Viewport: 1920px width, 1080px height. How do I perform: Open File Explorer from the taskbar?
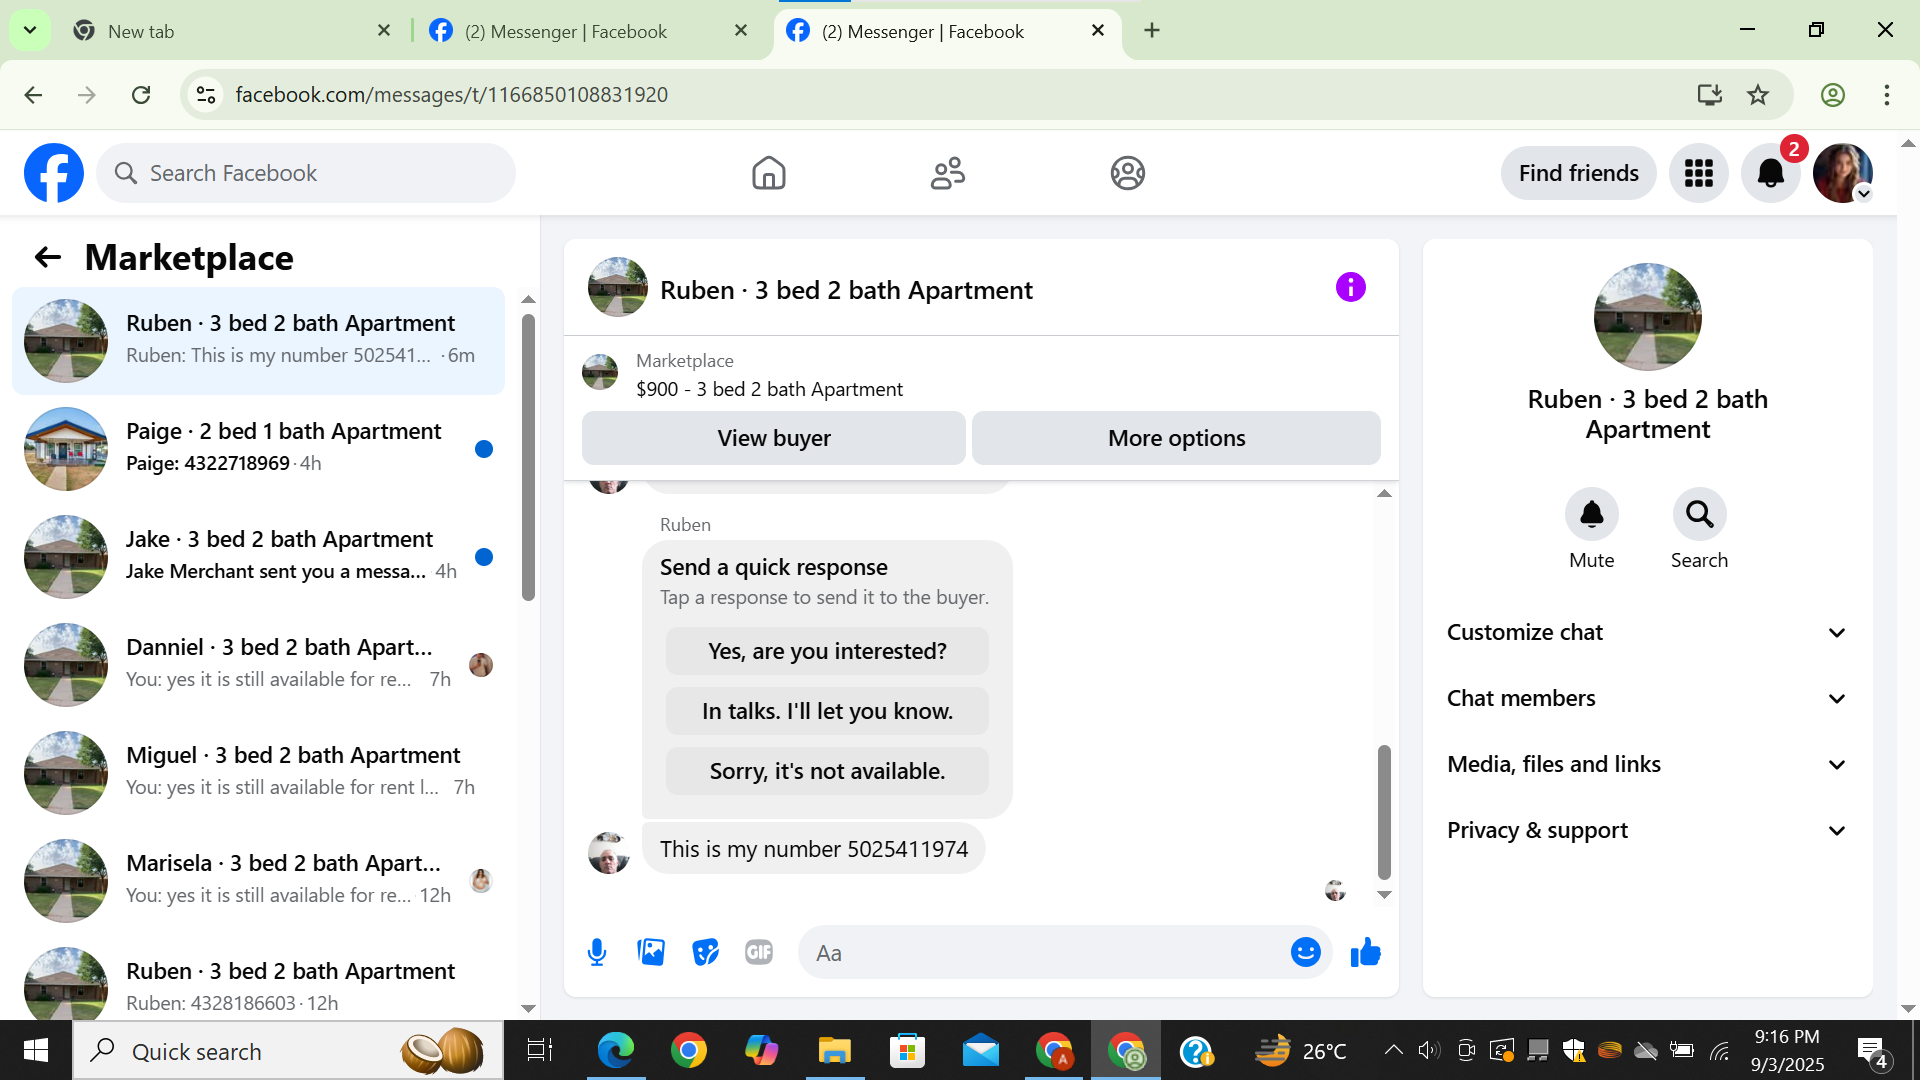pyautogui.click(x=834, y=1051)
